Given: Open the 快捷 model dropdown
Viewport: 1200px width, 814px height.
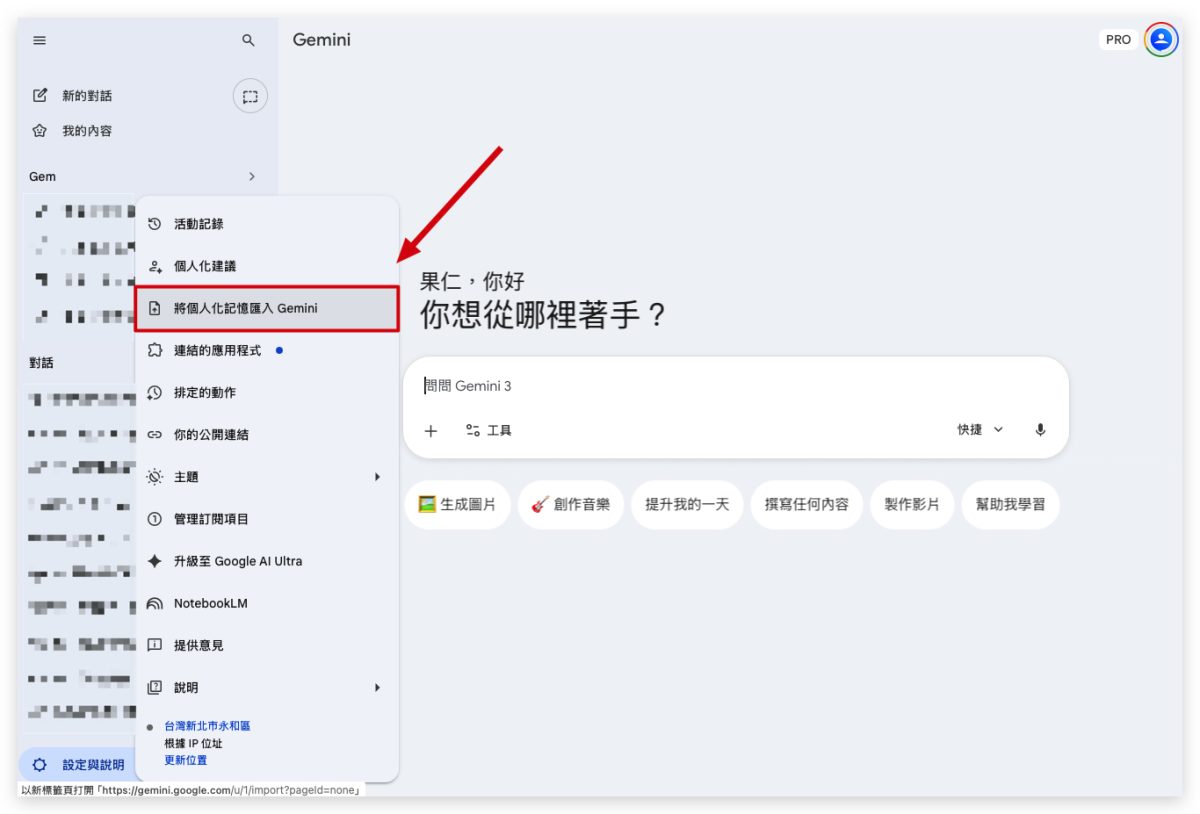Looking at the screenshot, I should pyautogui.click(x=980, y=429).
